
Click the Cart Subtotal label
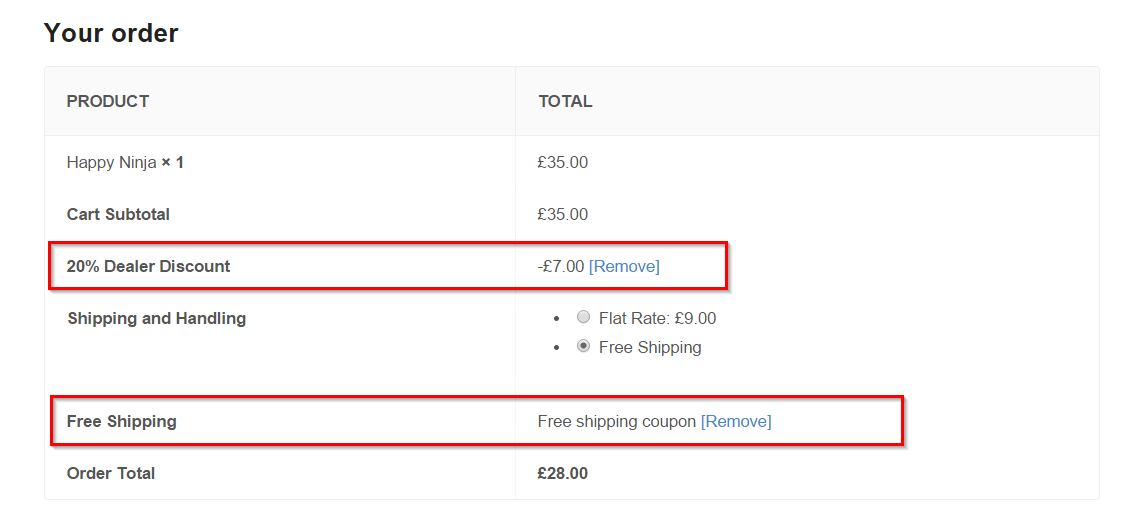(118, 214)
